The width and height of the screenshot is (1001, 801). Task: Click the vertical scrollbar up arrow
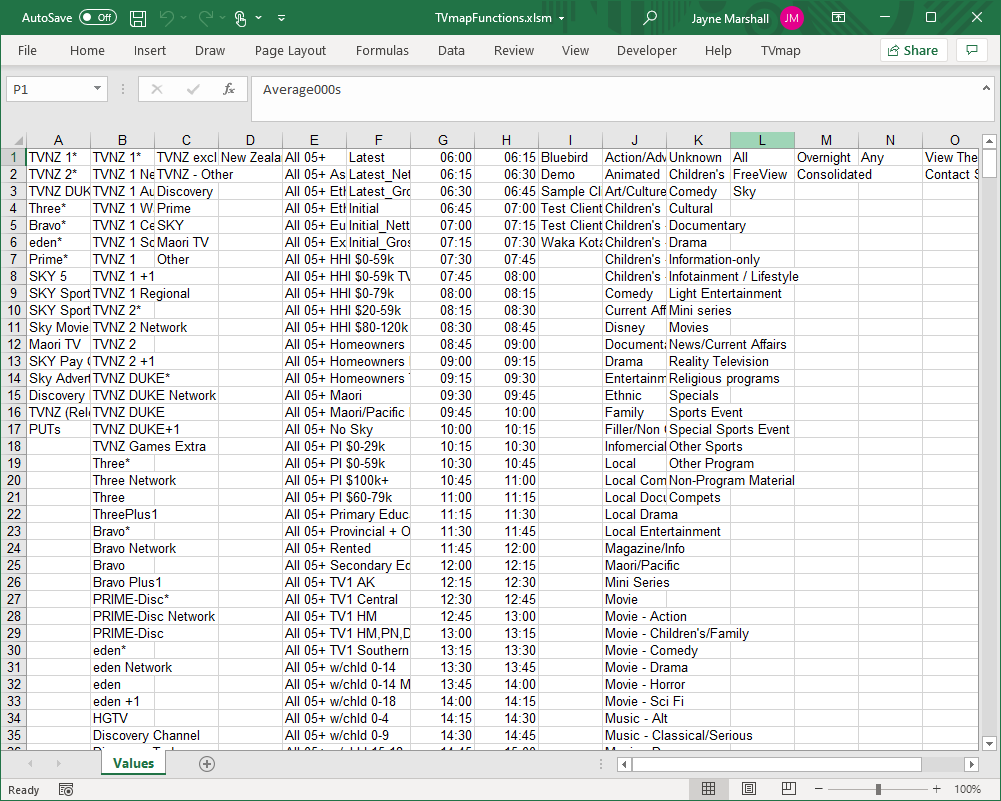point(989,141)
